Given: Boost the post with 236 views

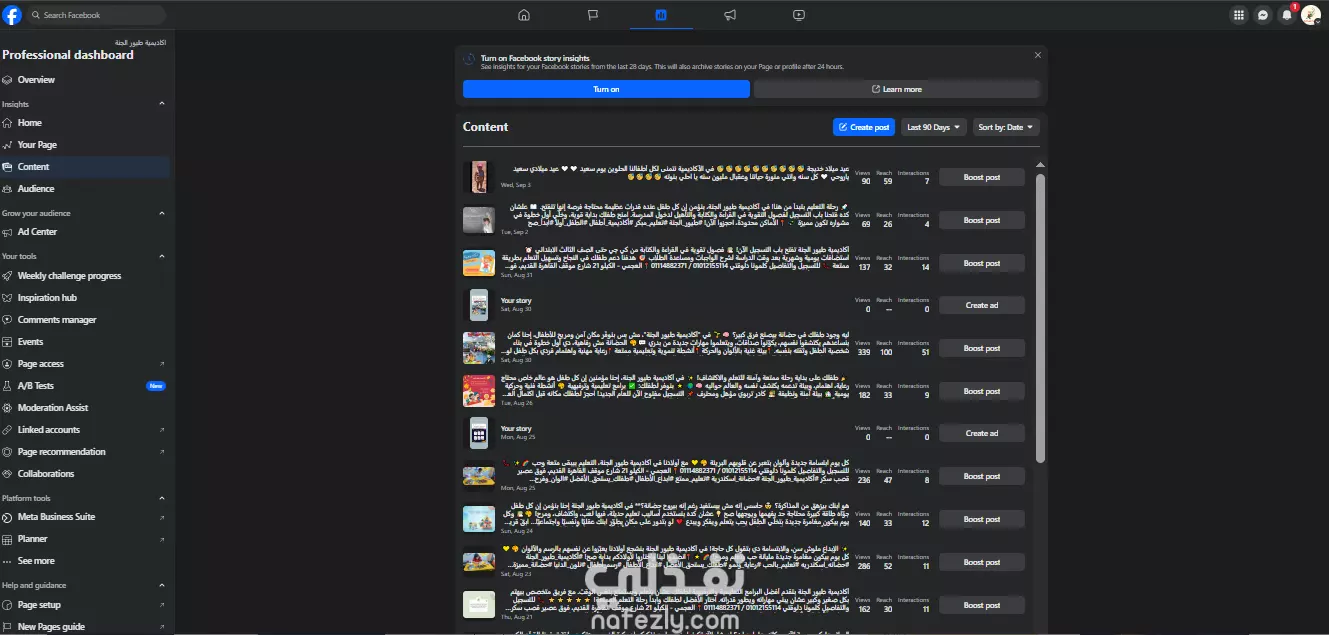Looking at the screenshot, I should point(981,476).
